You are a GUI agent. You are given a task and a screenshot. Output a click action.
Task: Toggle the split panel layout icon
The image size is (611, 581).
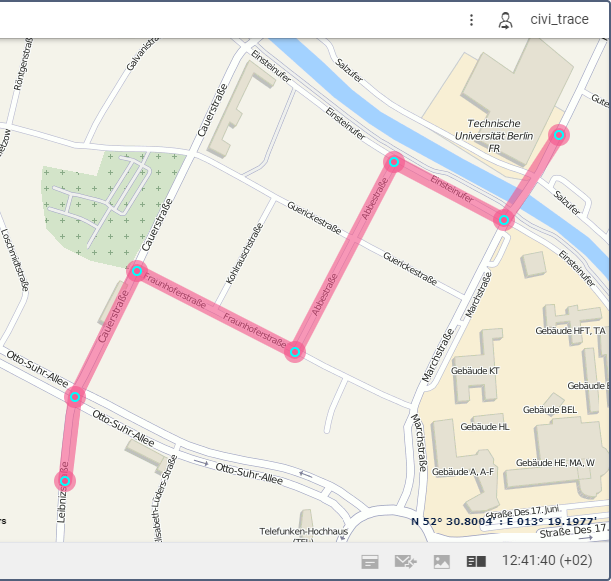tap(476, 562)
